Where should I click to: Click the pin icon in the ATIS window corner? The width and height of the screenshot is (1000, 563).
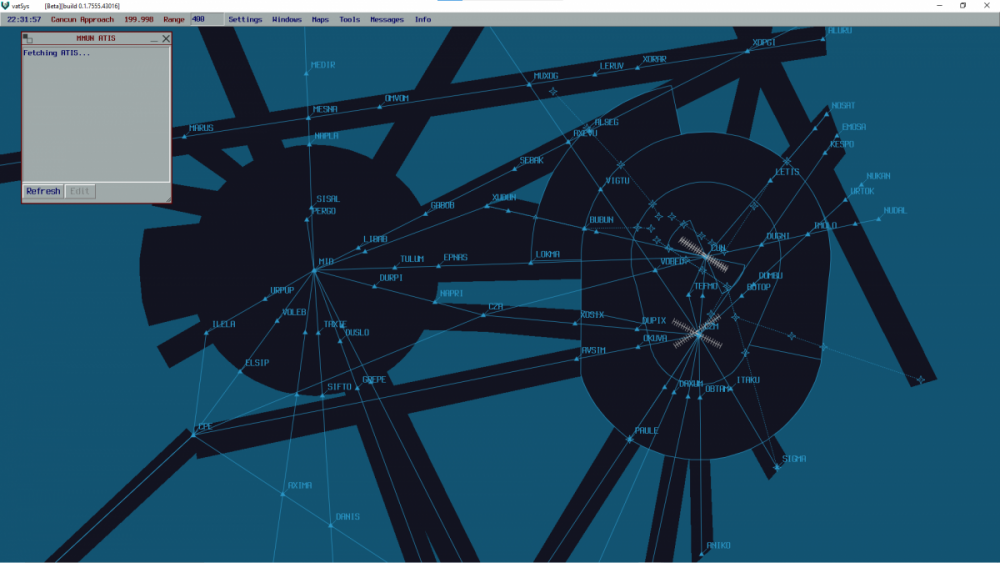(x=29, y=39)
